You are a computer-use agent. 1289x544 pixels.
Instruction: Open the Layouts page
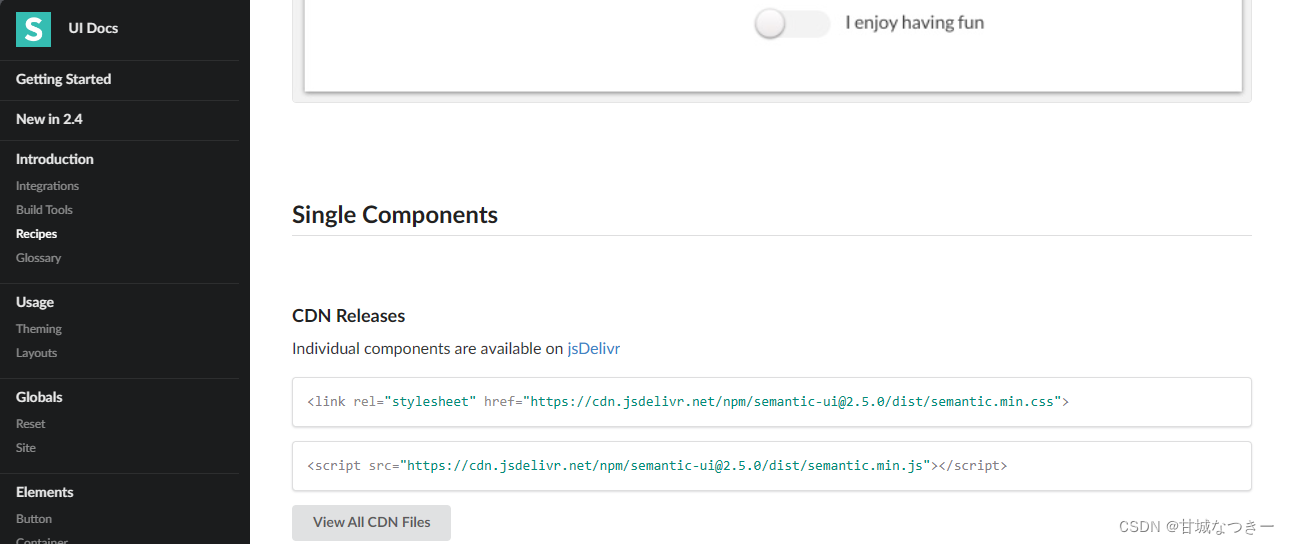click(36, 353)
